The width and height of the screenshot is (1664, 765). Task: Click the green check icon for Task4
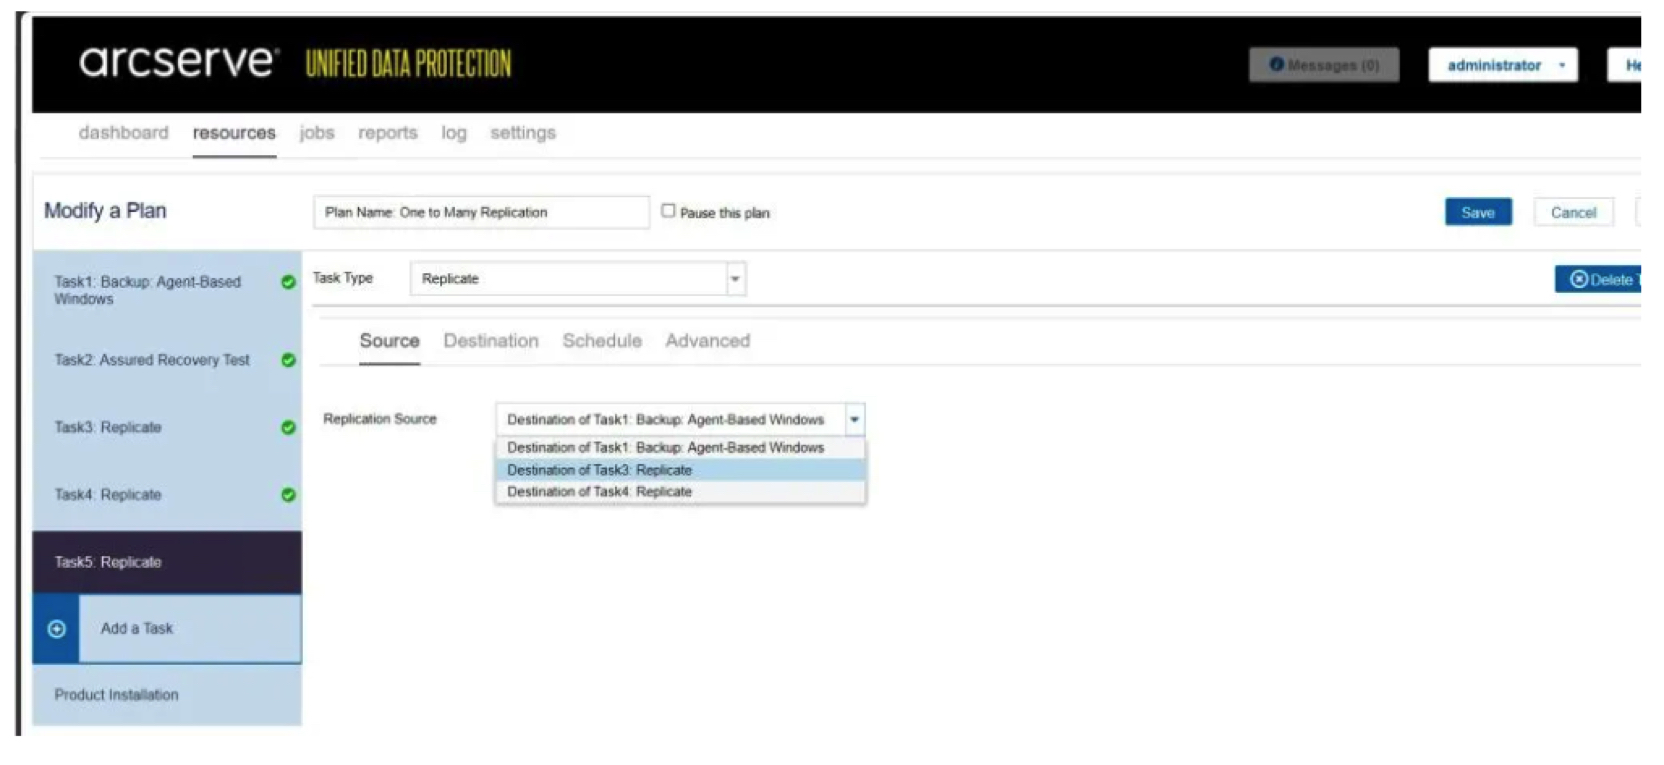(x=288, y=495)
